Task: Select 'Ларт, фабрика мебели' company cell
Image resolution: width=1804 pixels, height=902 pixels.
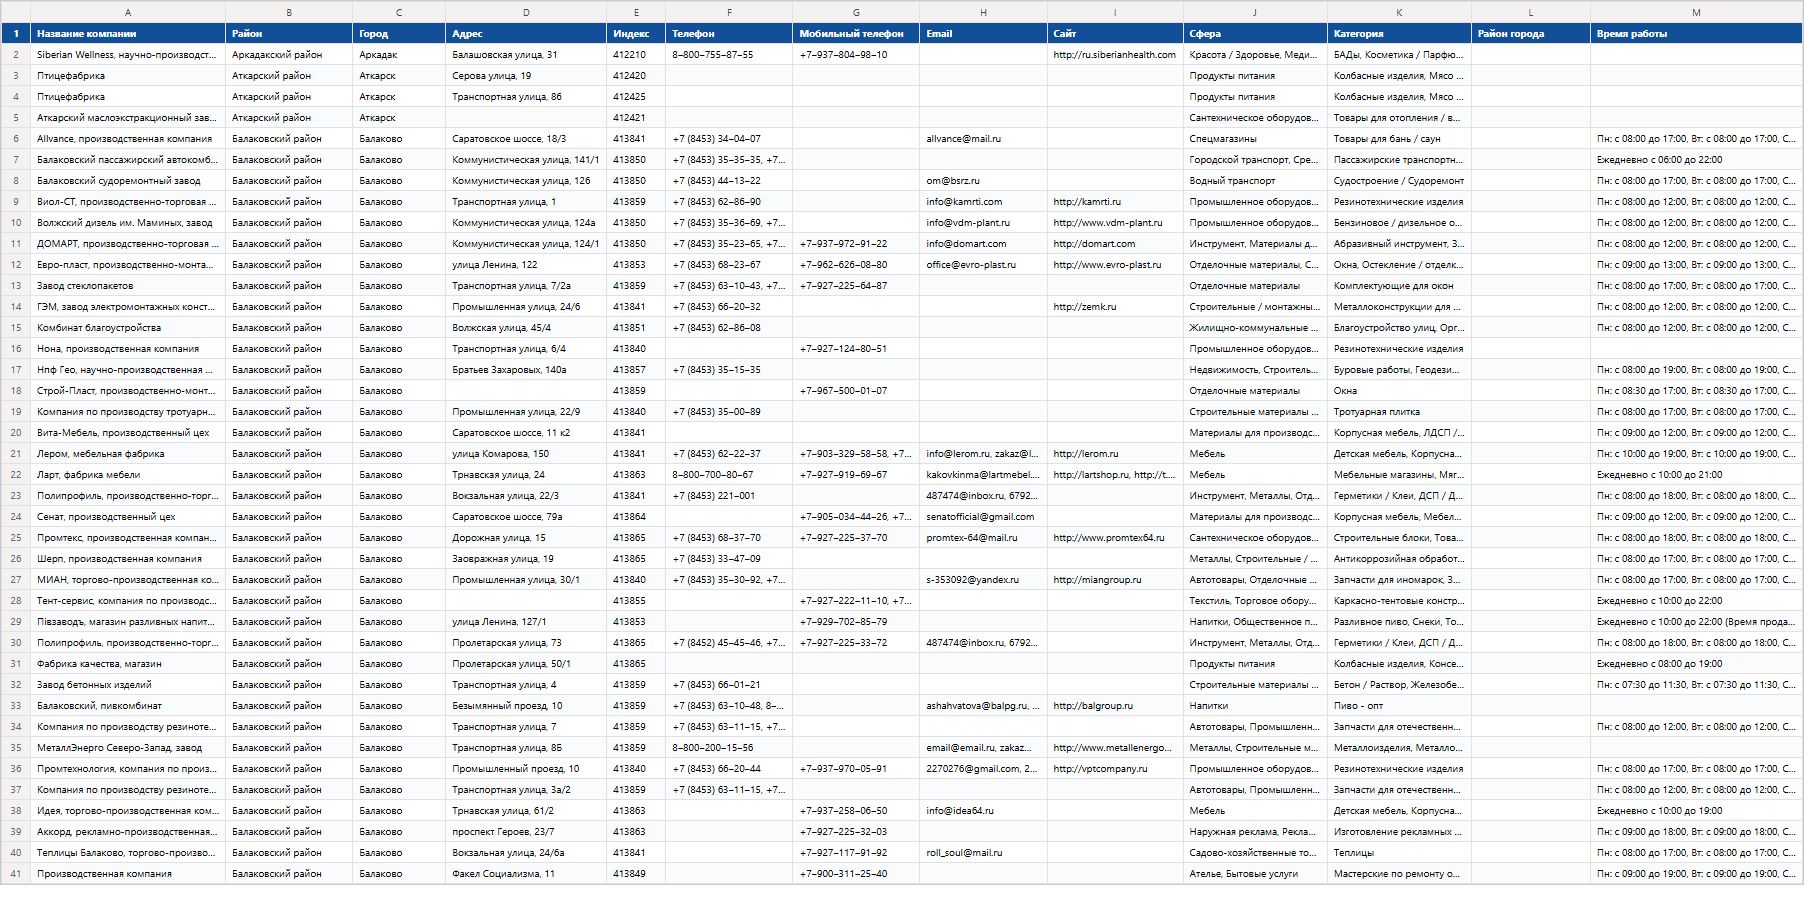Action: click(x=128, y=475)
